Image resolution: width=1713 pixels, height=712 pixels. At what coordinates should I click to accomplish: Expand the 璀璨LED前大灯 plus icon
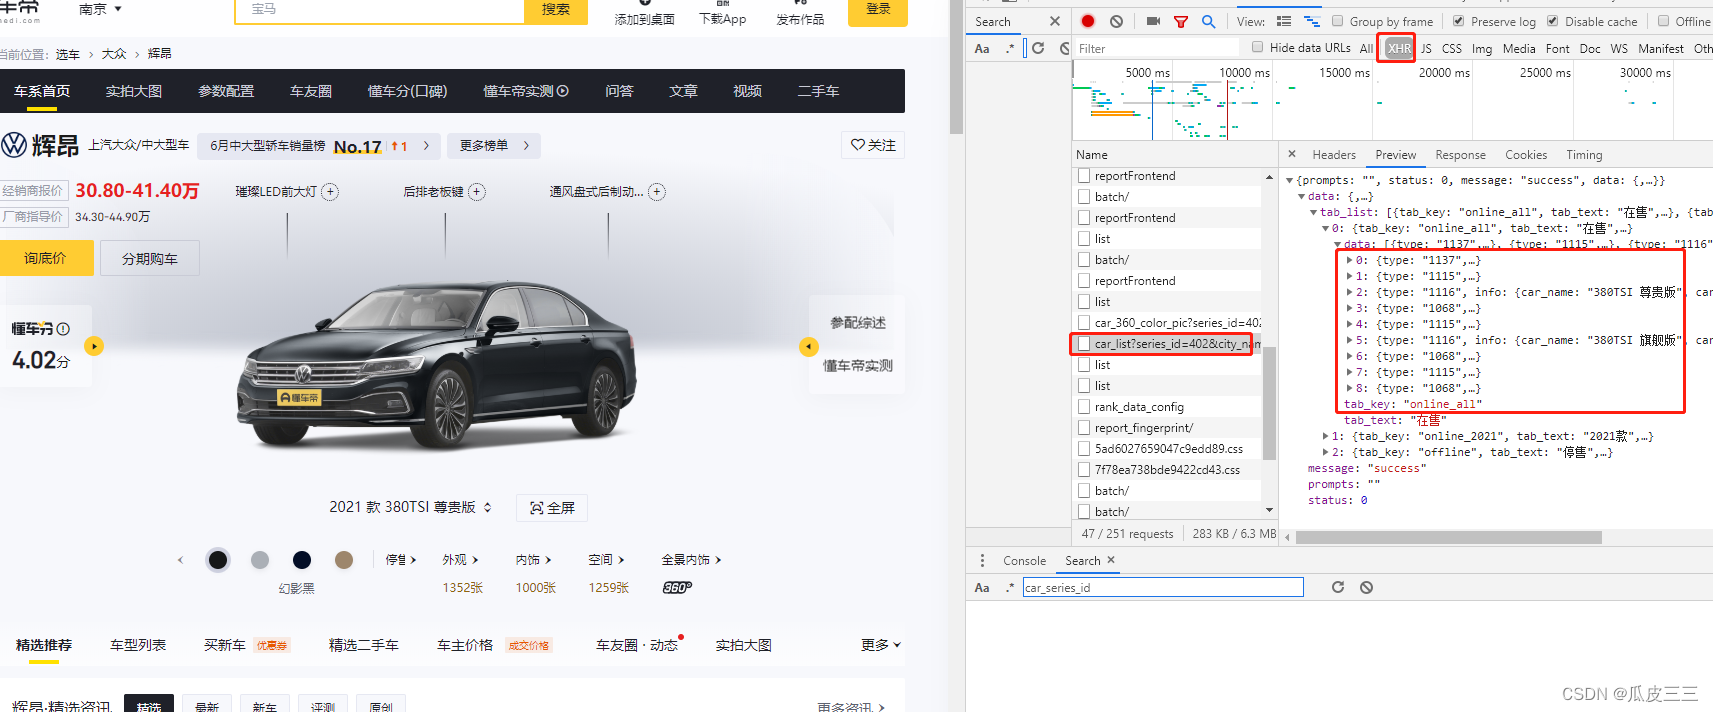point(330,192)
